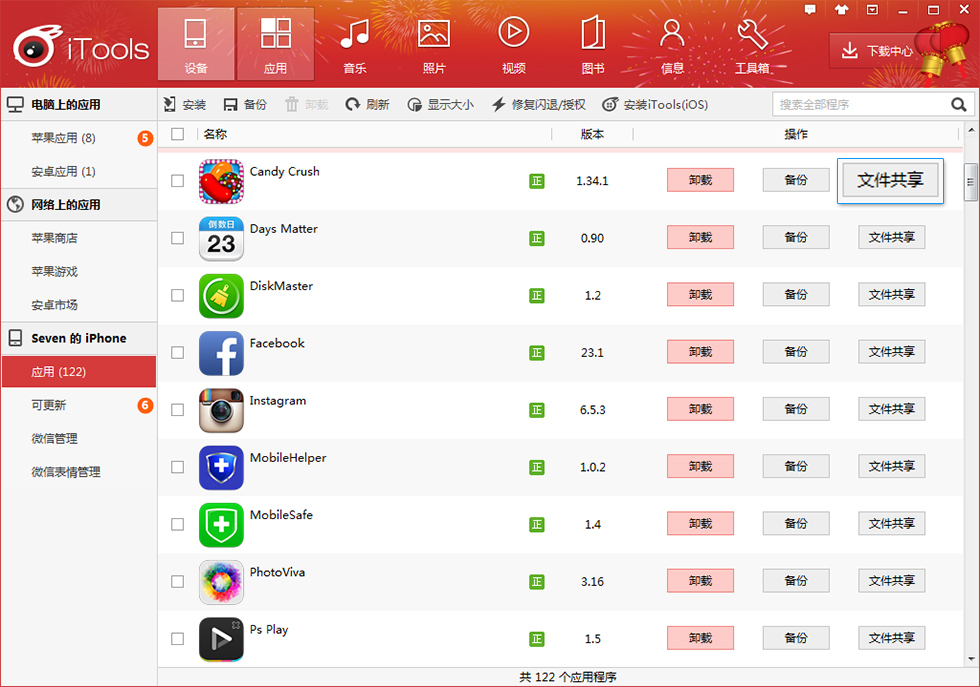Check the Days Matter checkbox
980x687 pixels.
point(178,238)
